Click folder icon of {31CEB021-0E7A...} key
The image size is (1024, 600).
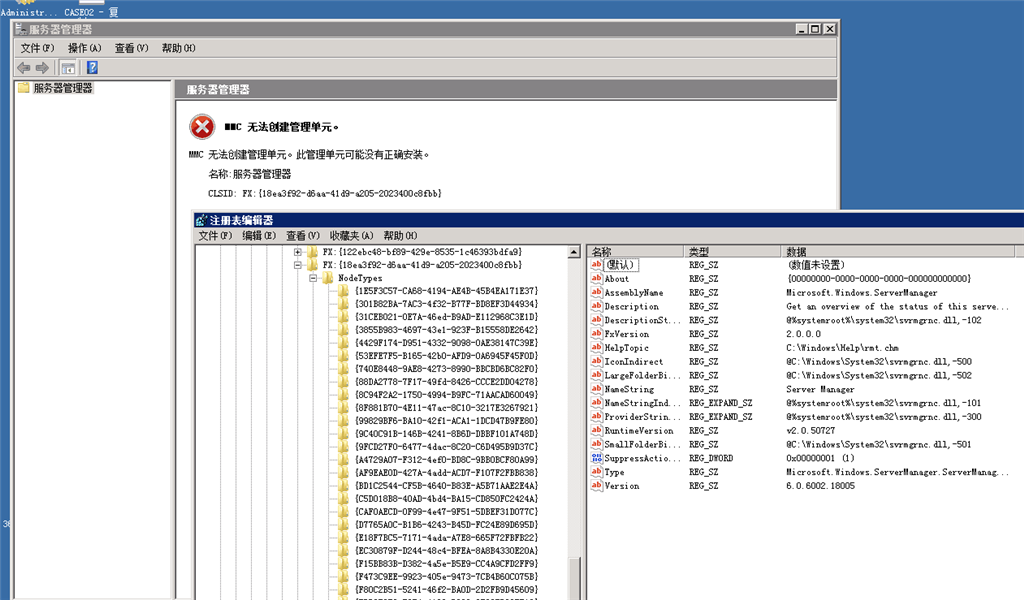(x=344, y=317)
